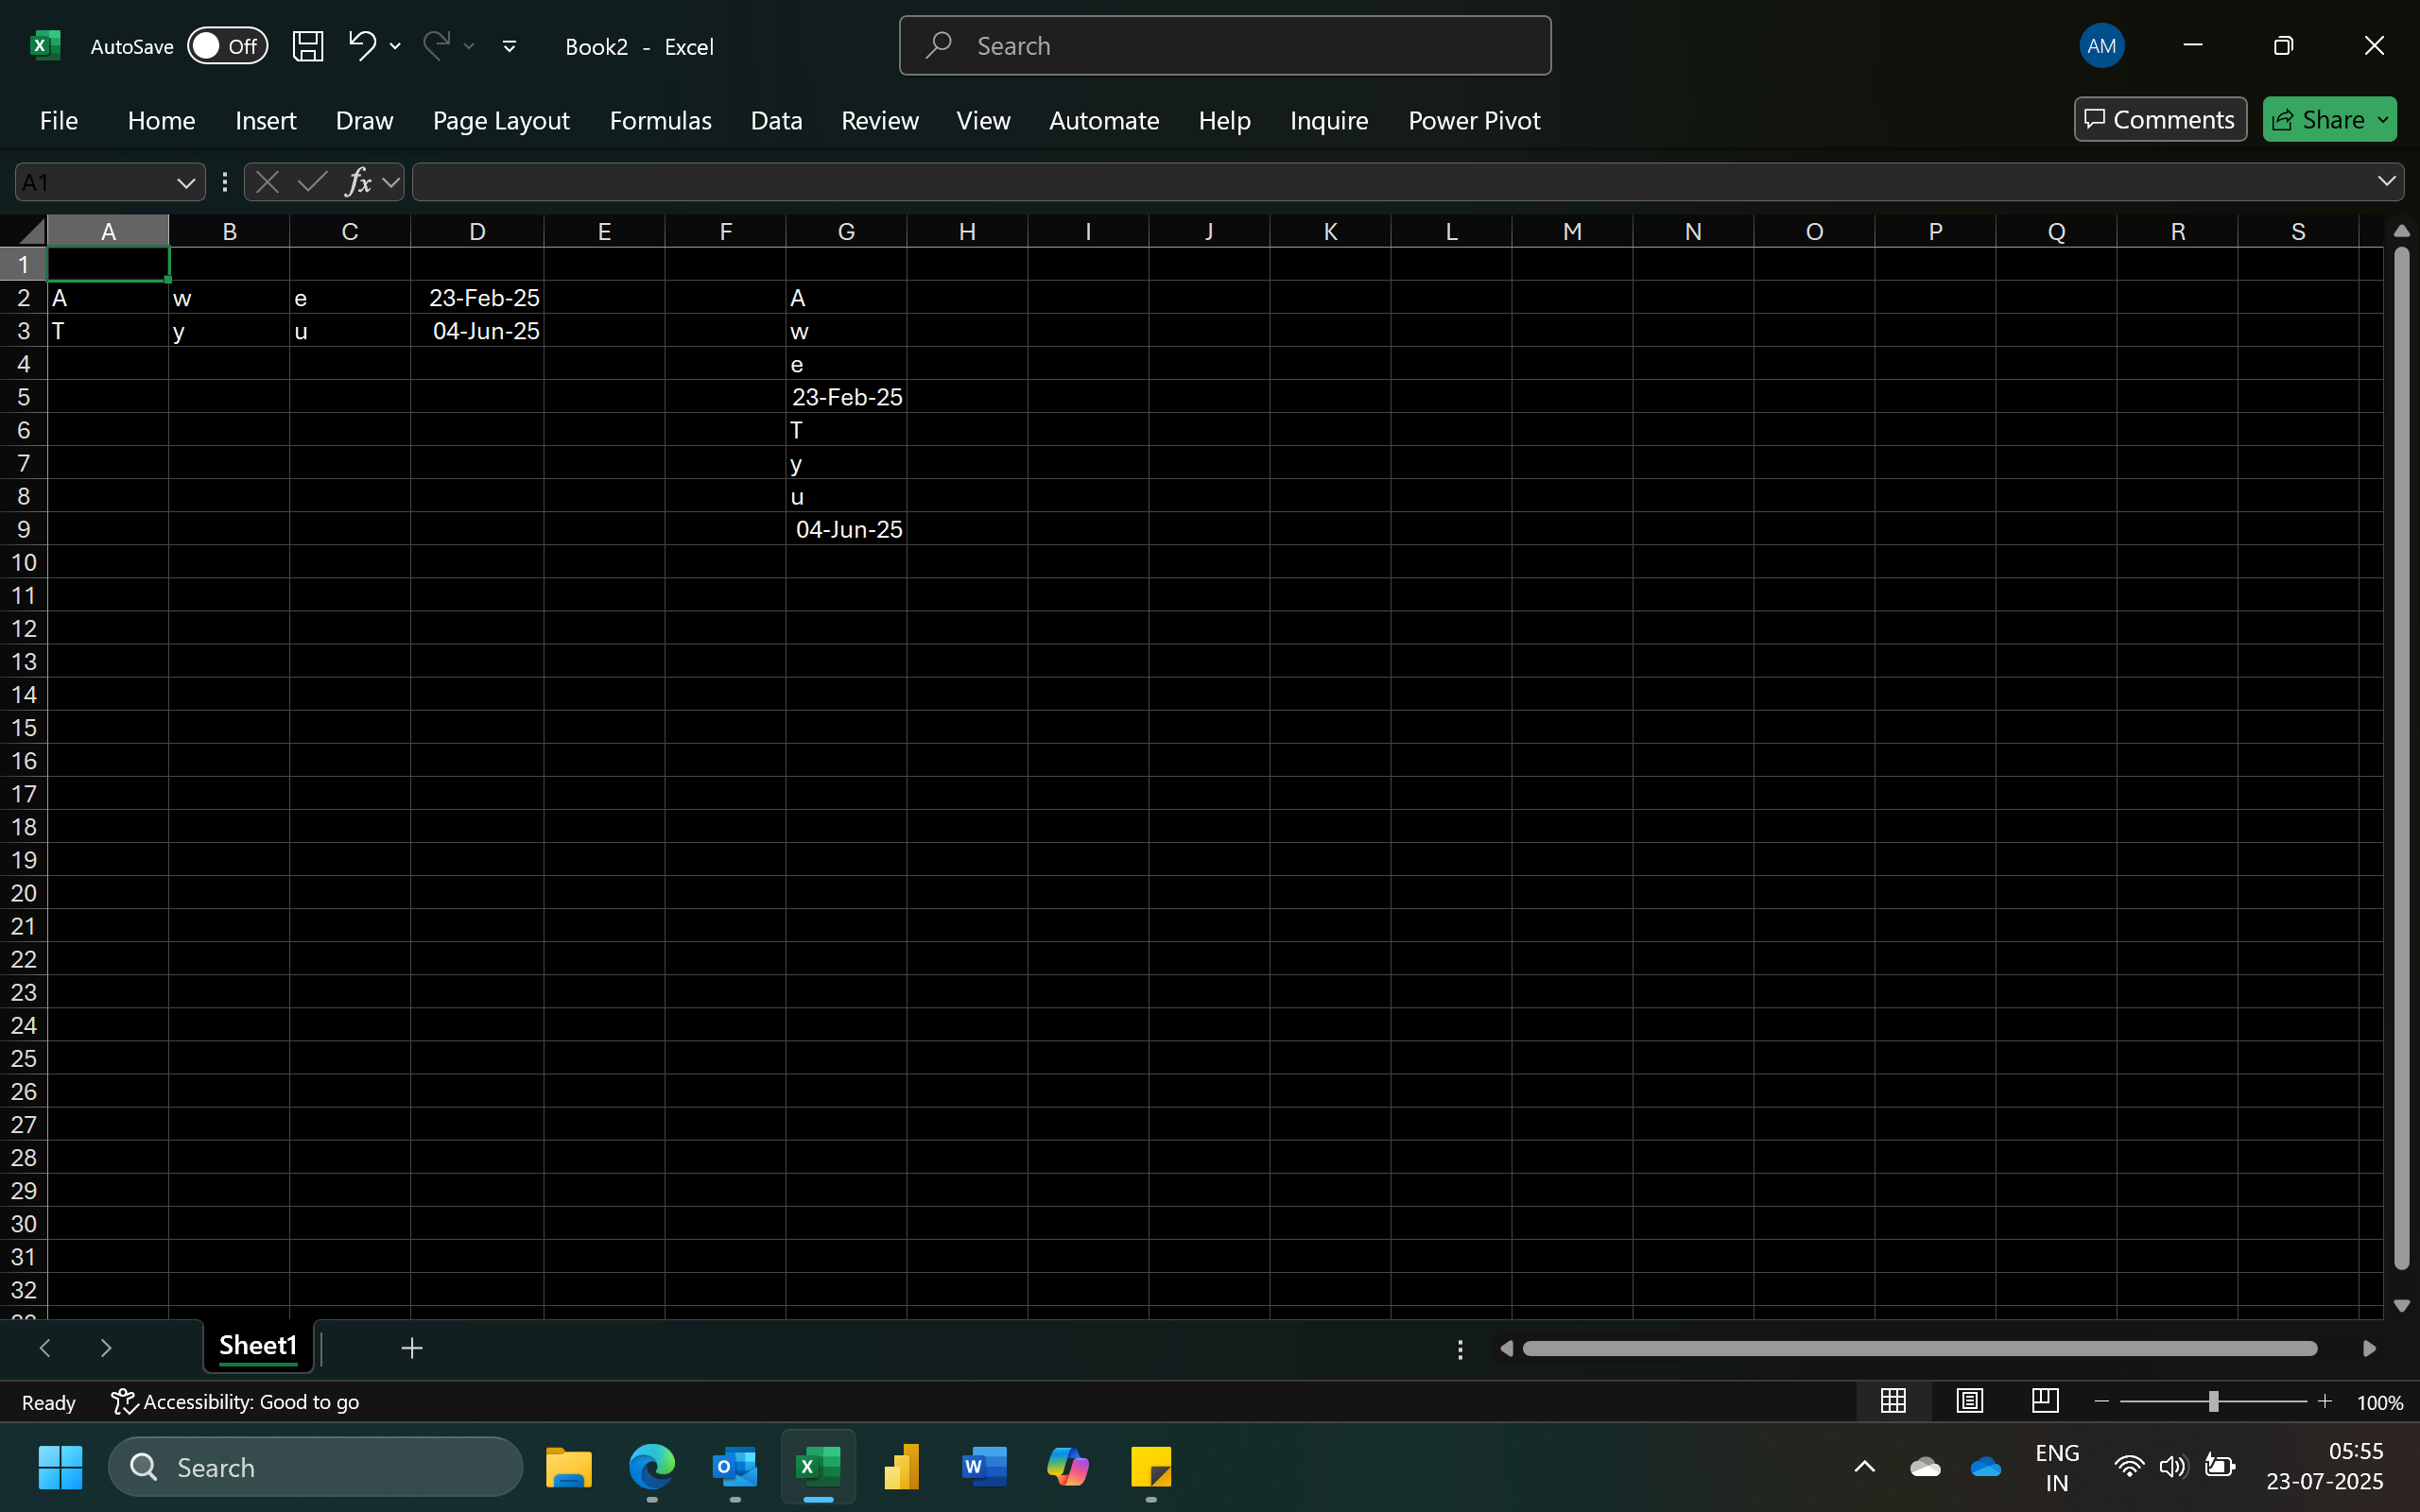This screenshot has width=2420, height=1512.
Task: Open Customize Quick Access Toolbar dropdown
Action: [x=509, y=46]
